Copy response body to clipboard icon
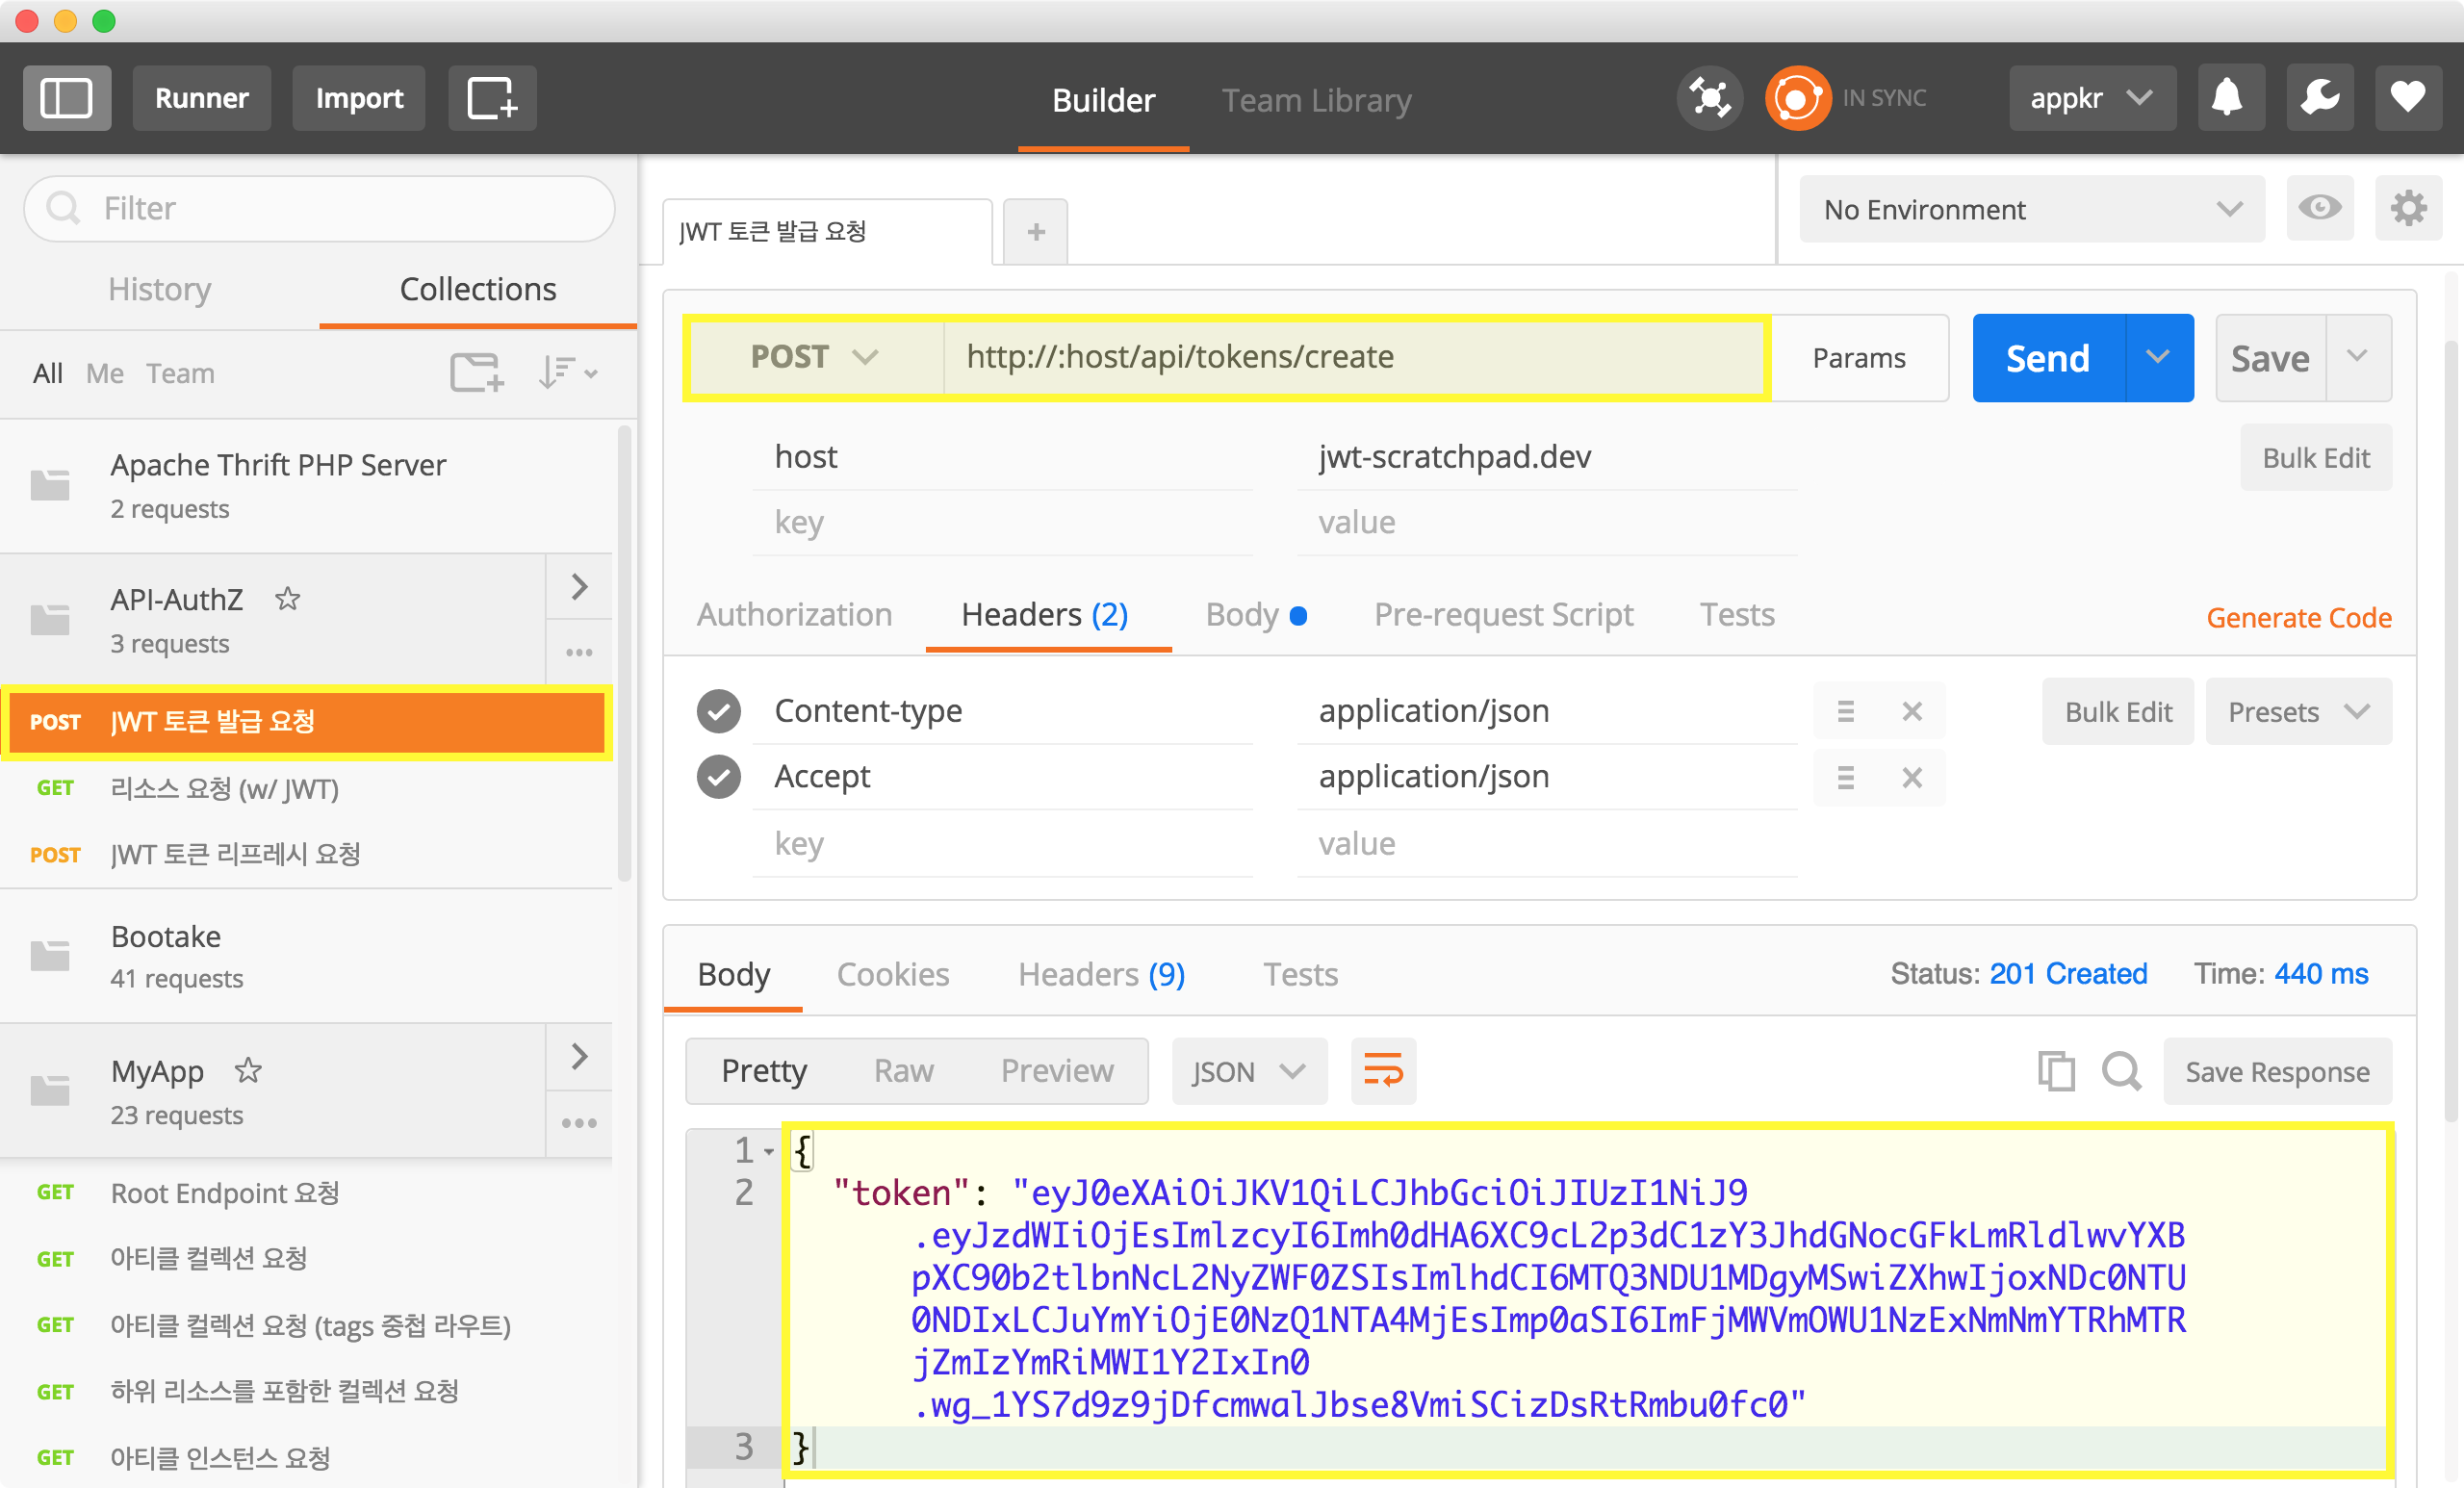The width and height of the screenshot is (2464, 1488). coord(2055,1071)
